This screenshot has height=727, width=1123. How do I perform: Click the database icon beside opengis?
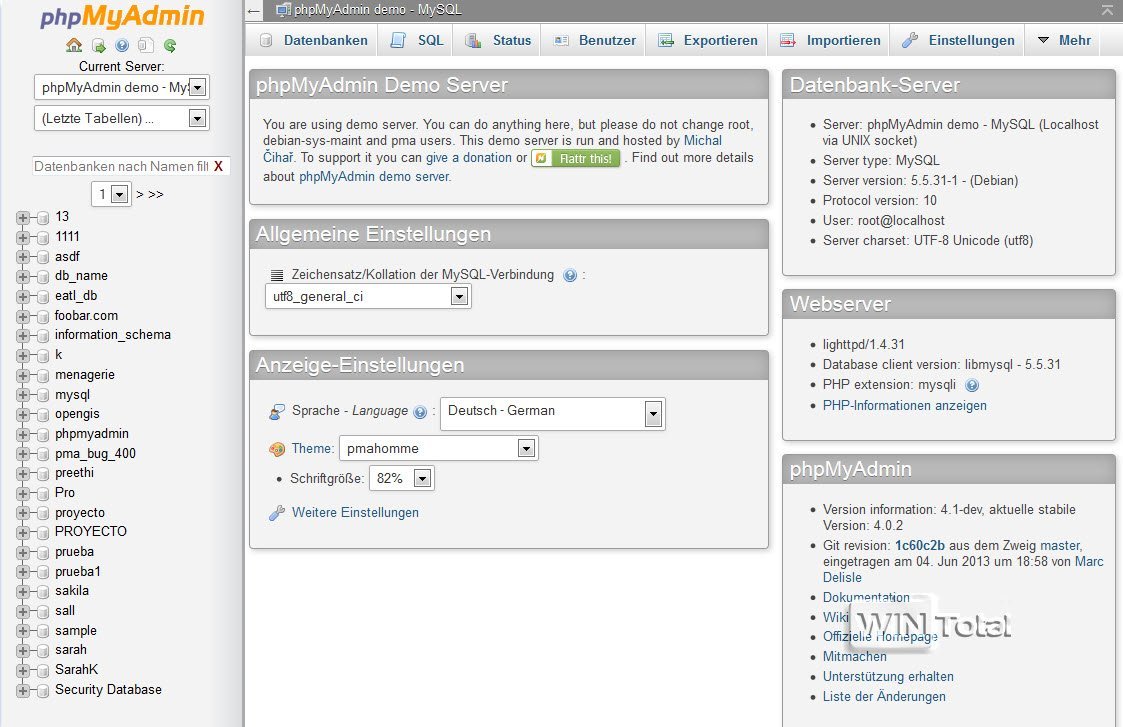click(x=43, y=415)
